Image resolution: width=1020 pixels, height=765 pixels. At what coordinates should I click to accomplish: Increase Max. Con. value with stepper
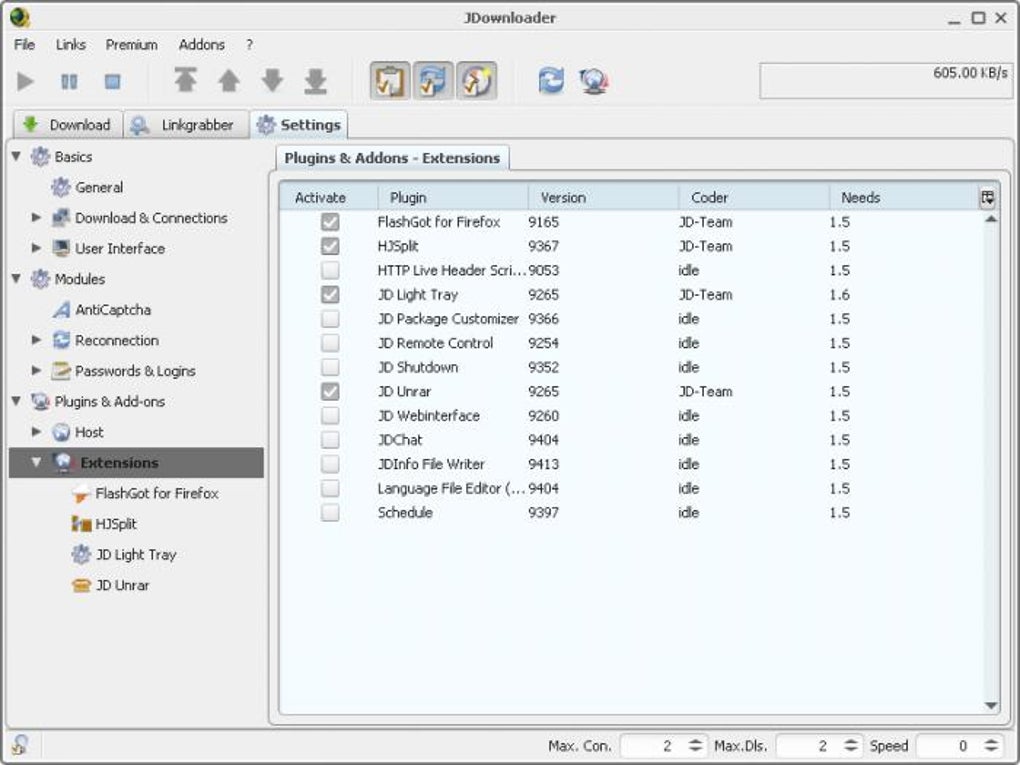(x=696, y=741)
